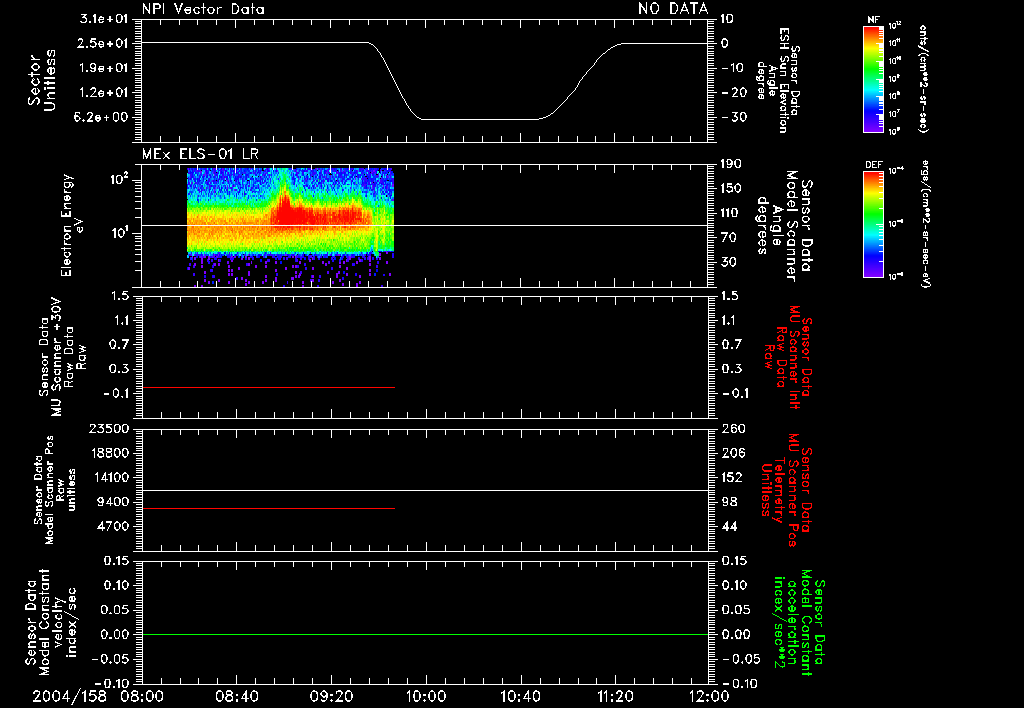Click the "206" telemetry axis value
Viewport: 1024px width, 708px height.
(733, 453)
